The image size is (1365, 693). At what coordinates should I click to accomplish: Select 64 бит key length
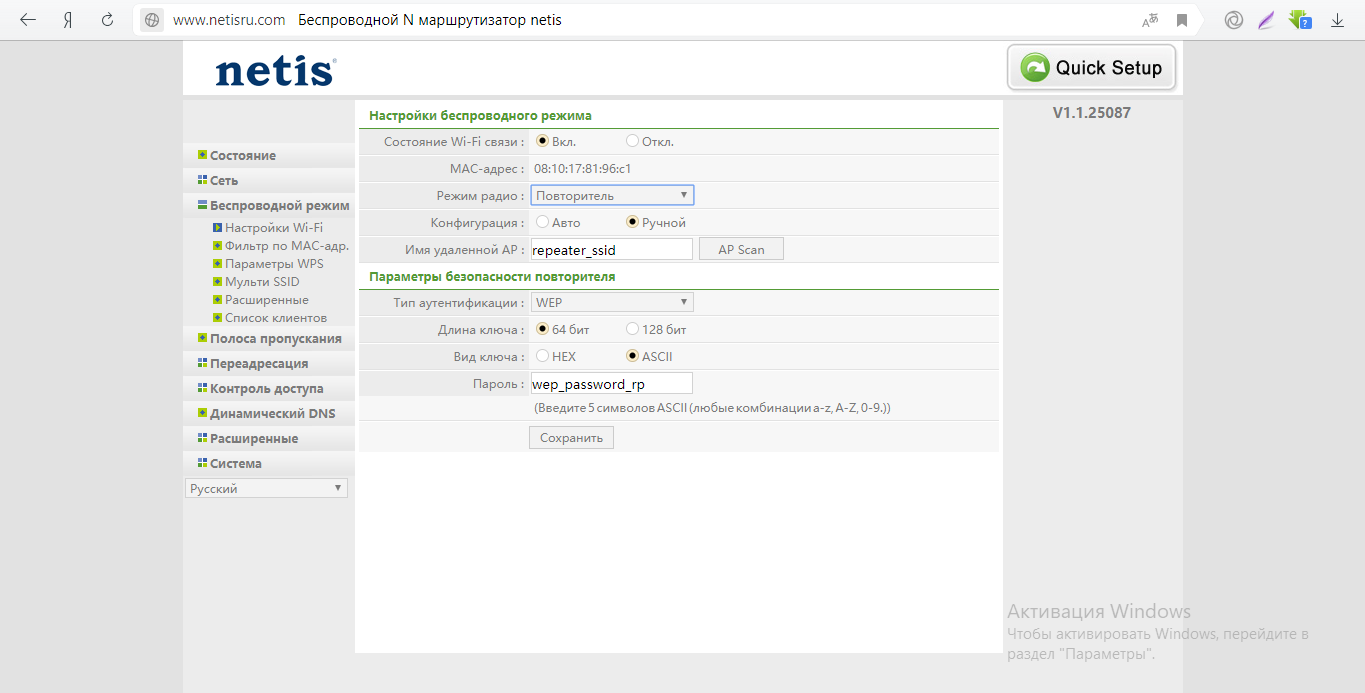(543, 328)
